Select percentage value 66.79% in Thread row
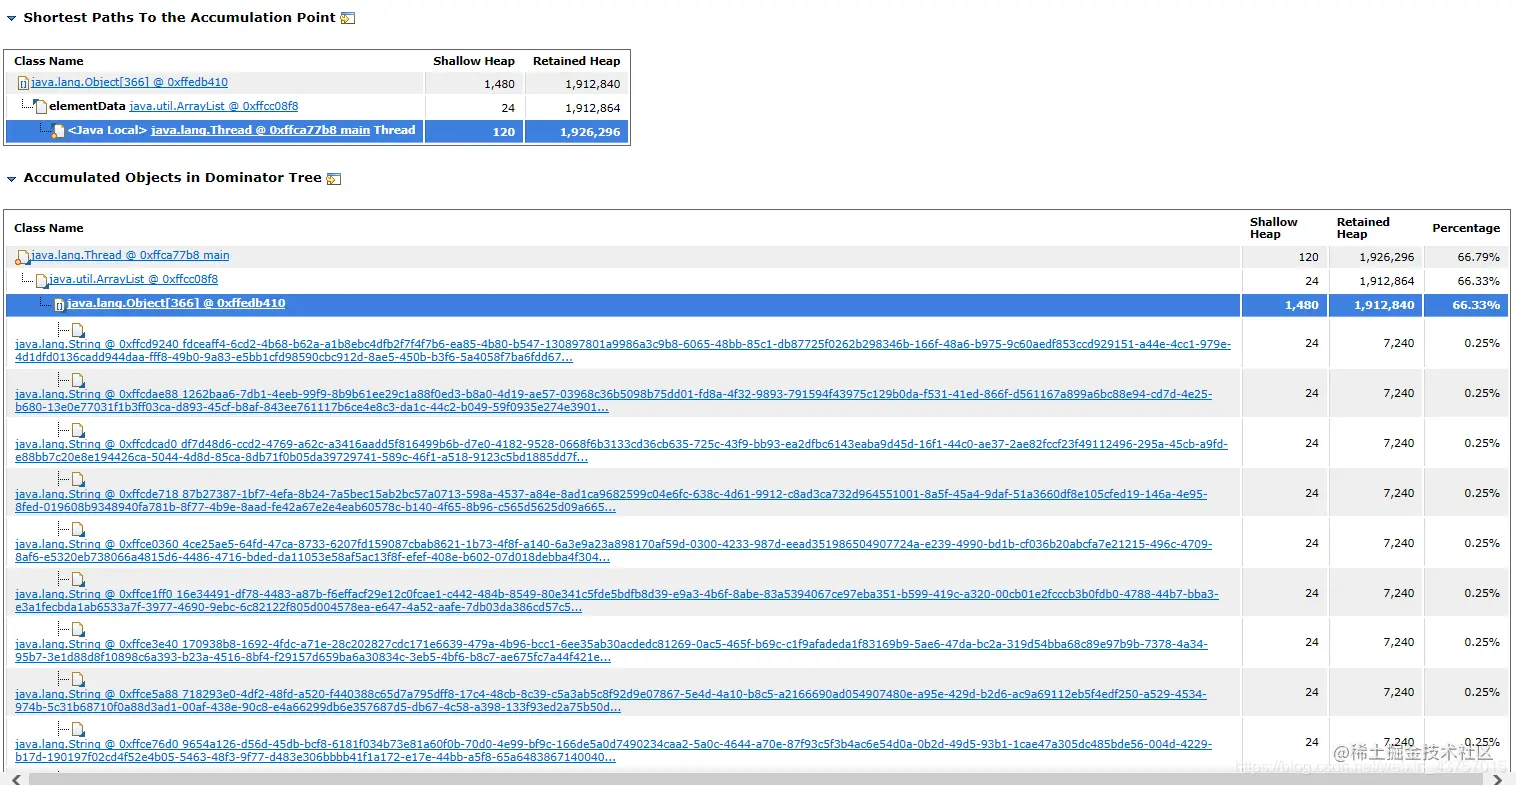Screen dimensions: 1516x785 tap(1478, 257)
